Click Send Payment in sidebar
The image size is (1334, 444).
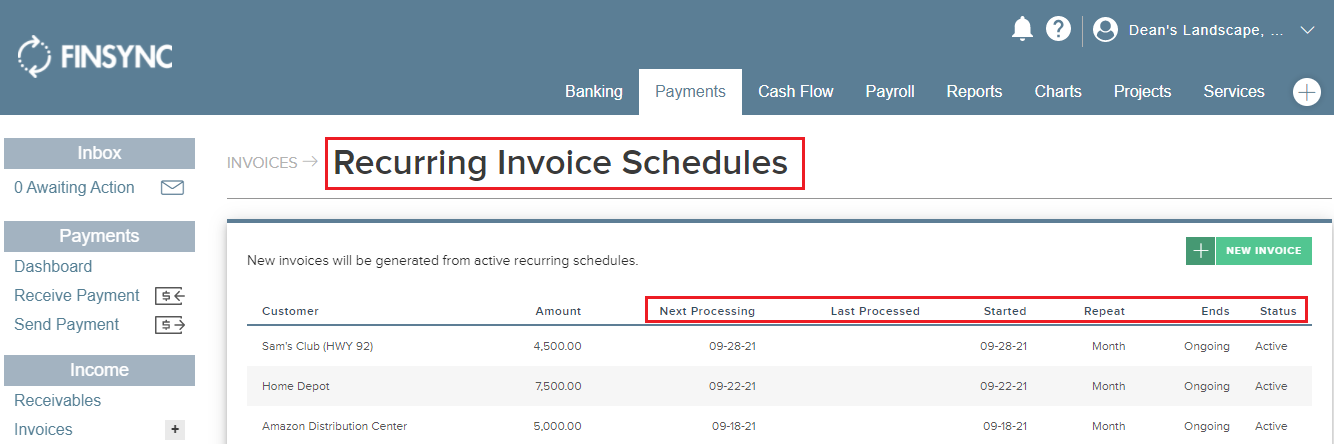67,324
